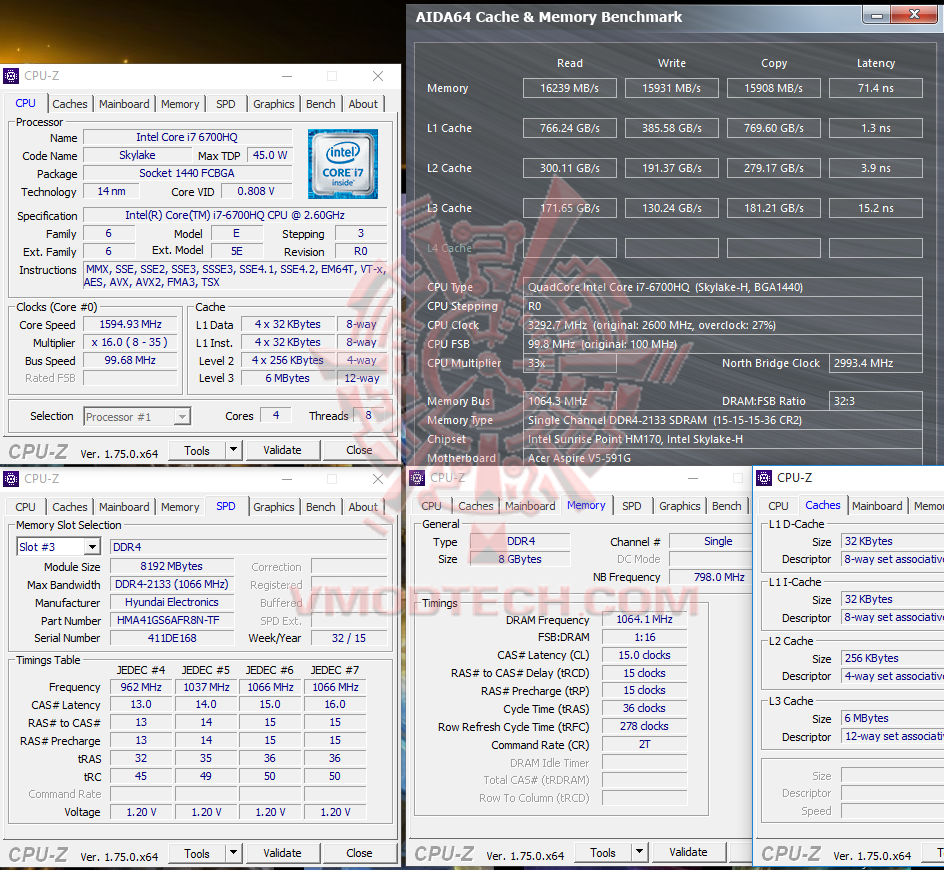Viewport: 944px width, 870px height.
Task: Click the AIDA64 L1 Cache Write value 385.58 GB/s
Action: click(672, 128)
